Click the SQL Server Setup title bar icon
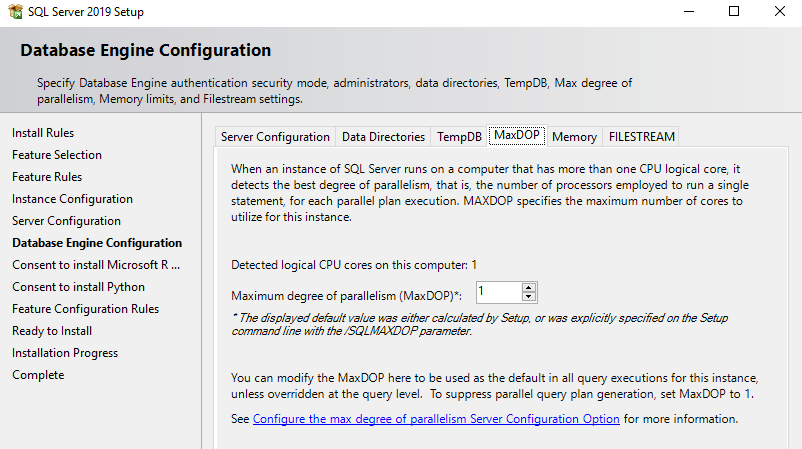The width and height of the screenshot is (802, 449). point(13,12)
